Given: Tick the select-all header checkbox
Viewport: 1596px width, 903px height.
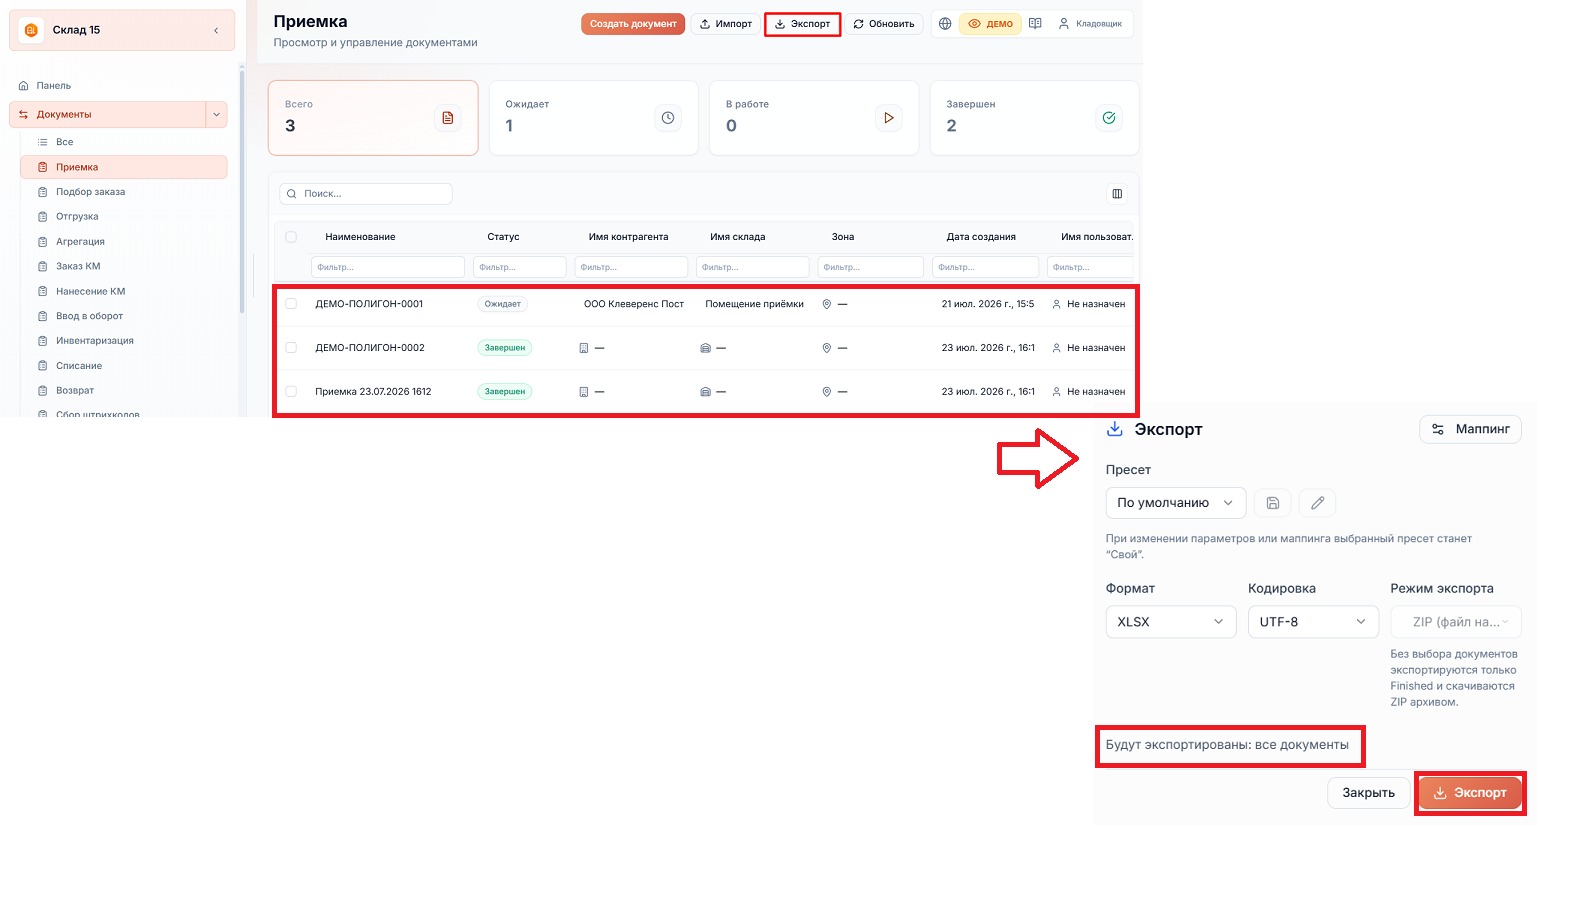Looking at the screenshot, I should (291, 237).
